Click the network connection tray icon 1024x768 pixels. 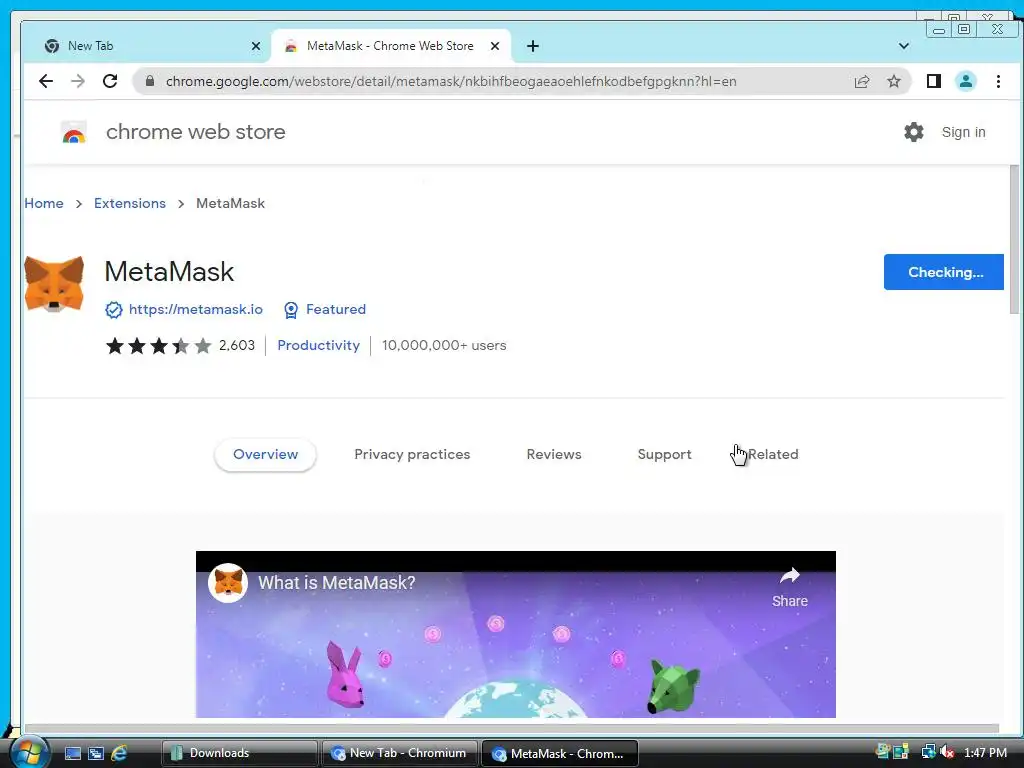pos(928,752)
